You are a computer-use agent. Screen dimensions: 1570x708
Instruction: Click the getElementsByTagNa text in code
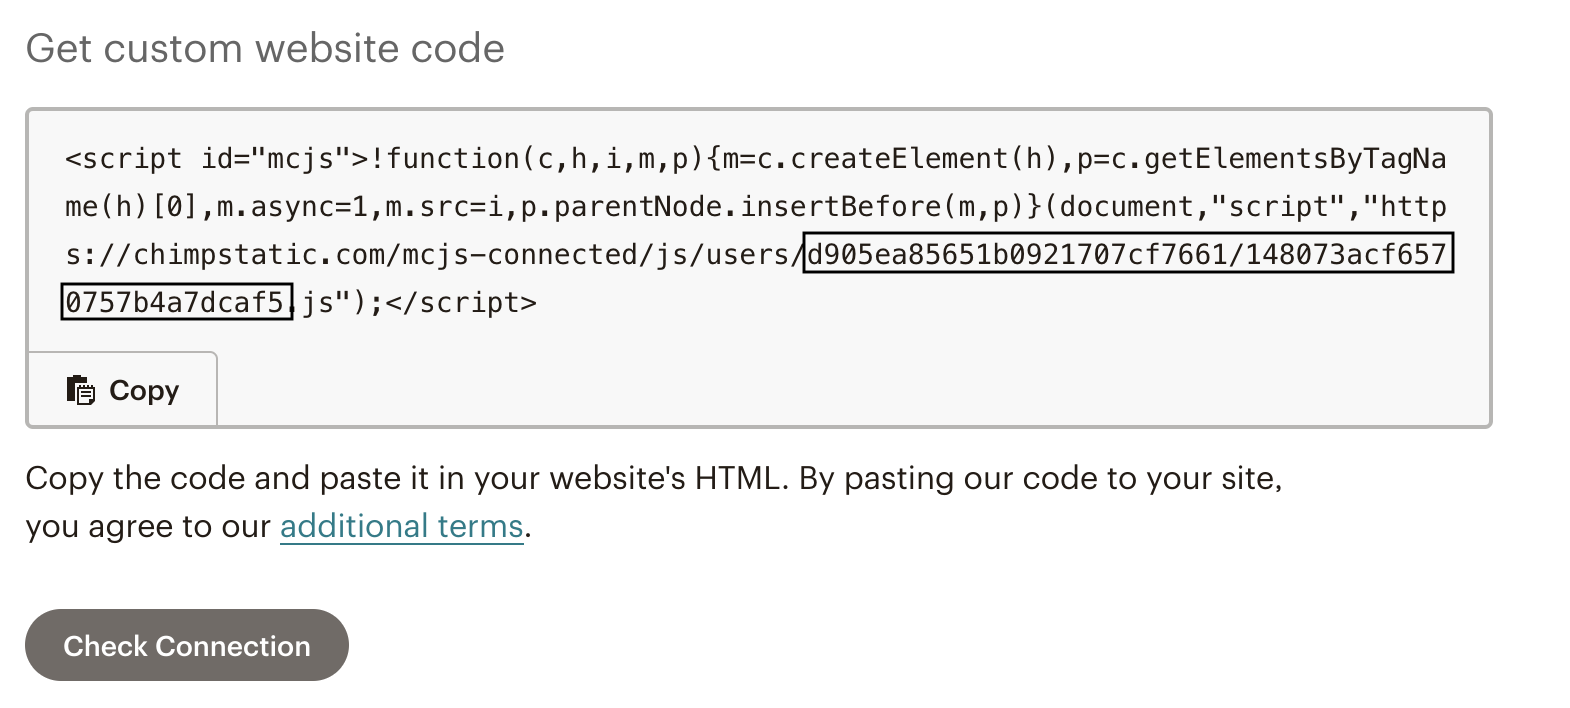pos(1294,159)
